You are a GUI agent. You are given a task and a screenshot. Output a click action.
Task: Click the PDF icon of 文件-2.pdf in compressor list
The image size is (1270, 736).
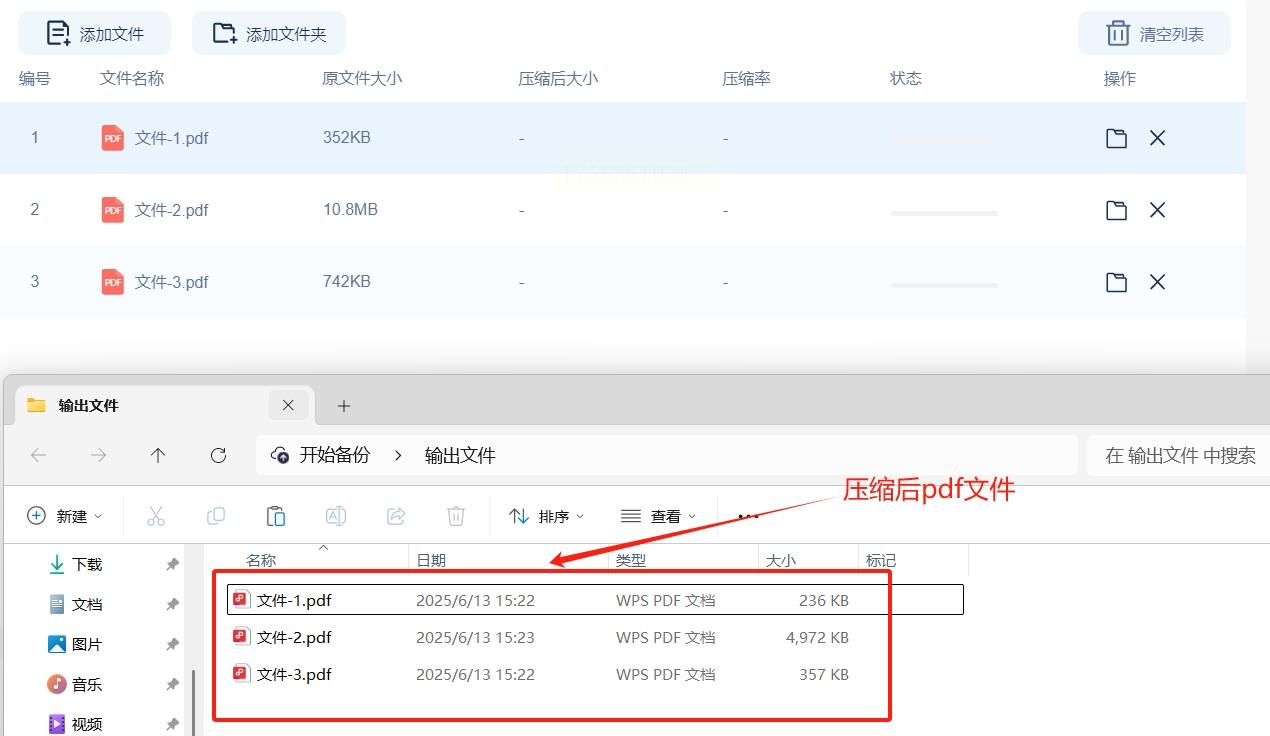(113, 210)
